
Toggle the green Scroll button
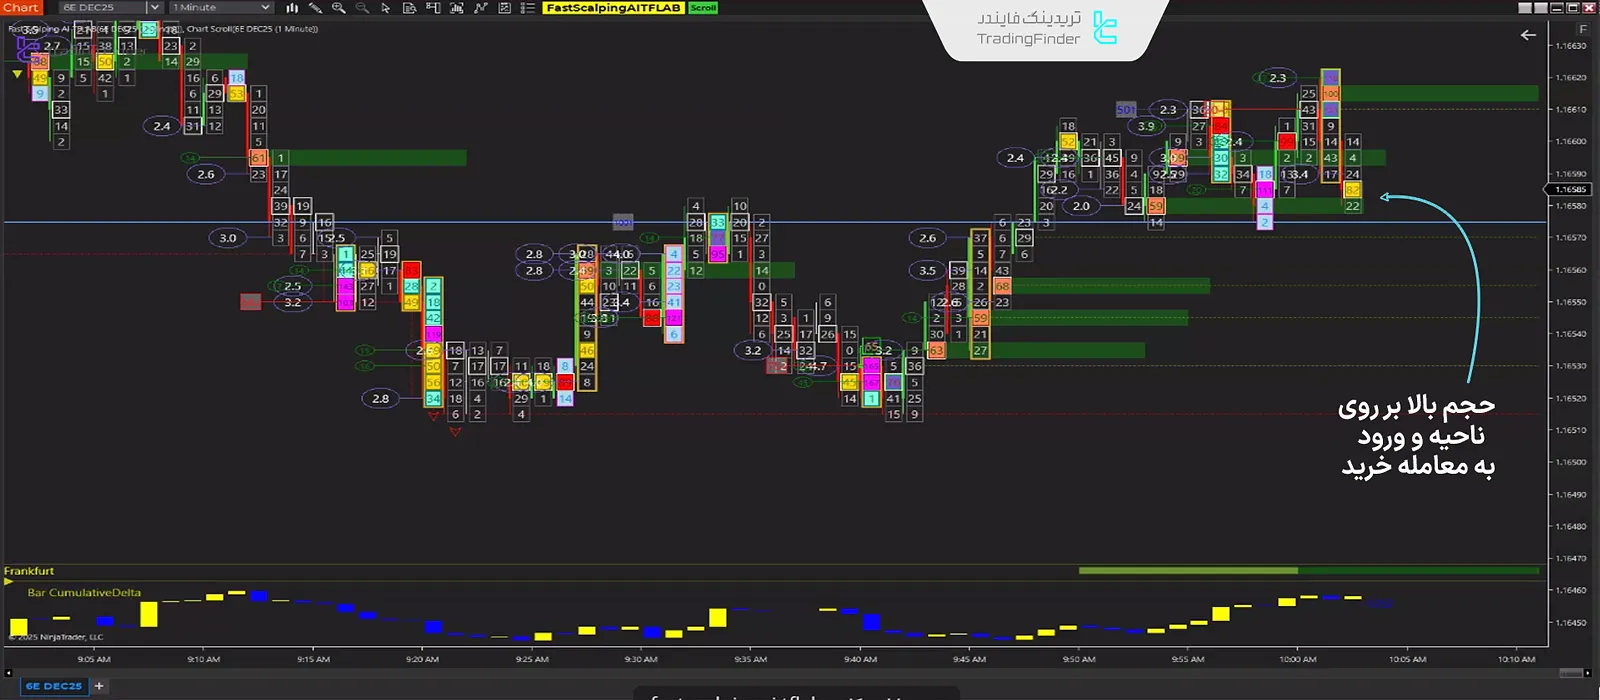pyautogui.click(x=703, y=8)
